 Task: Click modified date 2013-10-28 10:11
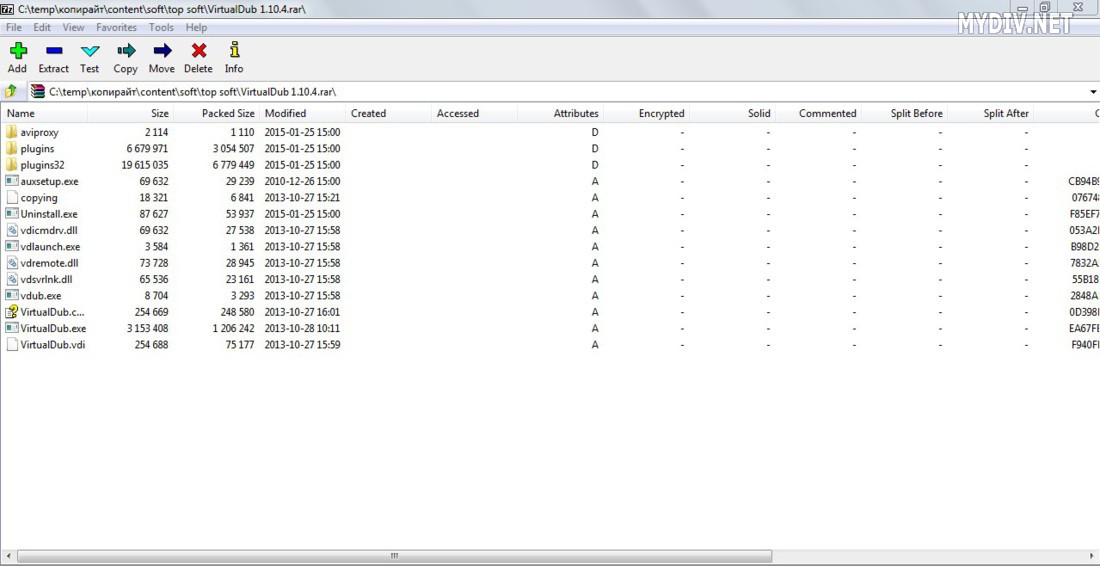302,328
